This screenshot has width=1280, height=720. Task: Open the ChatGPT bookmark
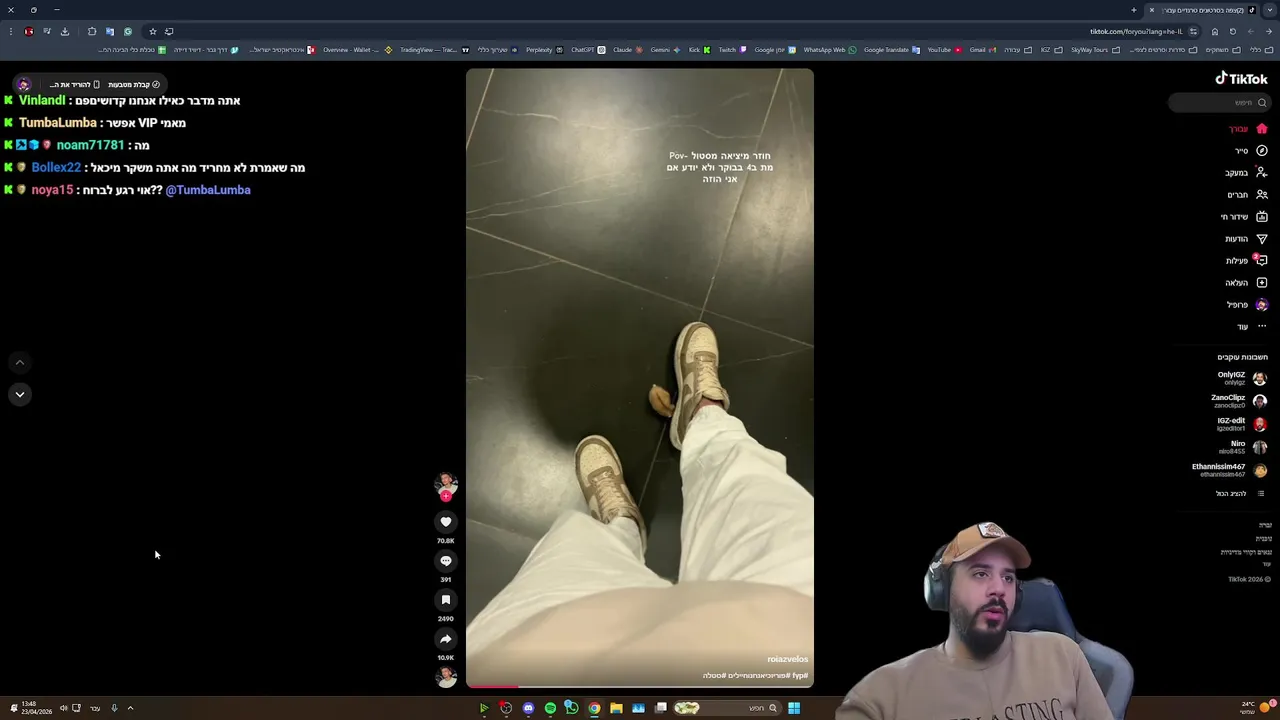click(x=588, y=50)
